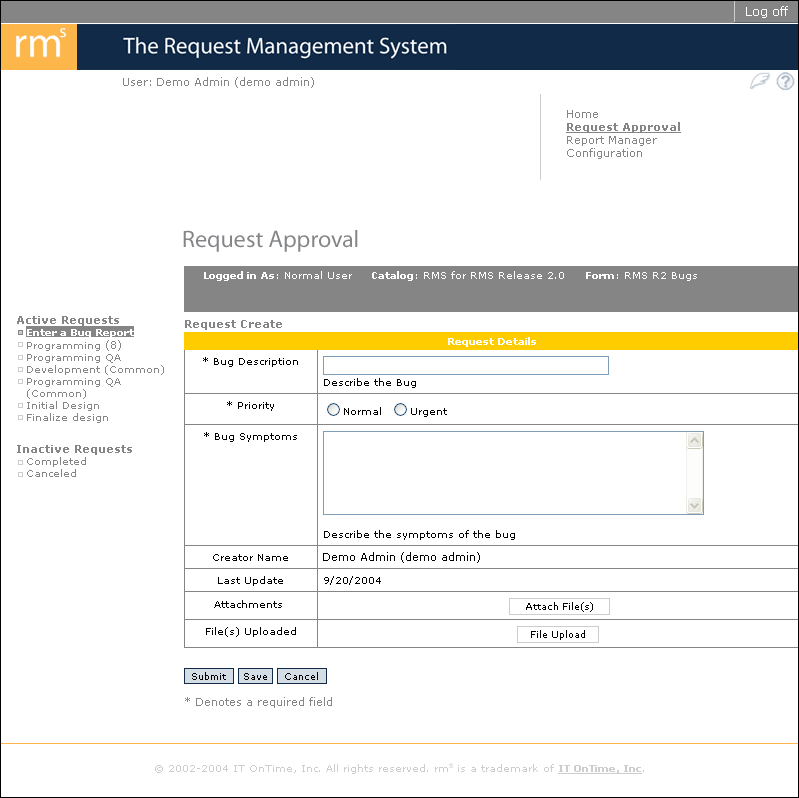This screenshot has height=798, width=799.
Task: Open the first Programming QA item
Action: click(73, 358)
